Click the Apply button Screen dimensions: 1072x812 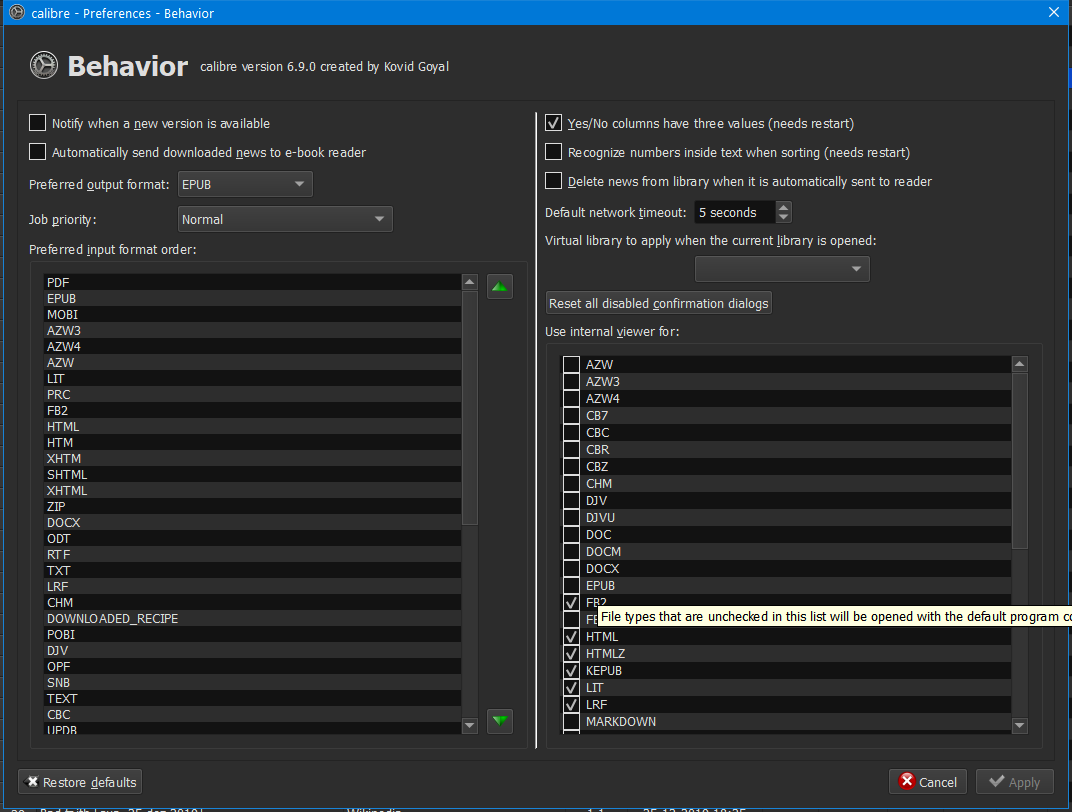coord(1015,782)
